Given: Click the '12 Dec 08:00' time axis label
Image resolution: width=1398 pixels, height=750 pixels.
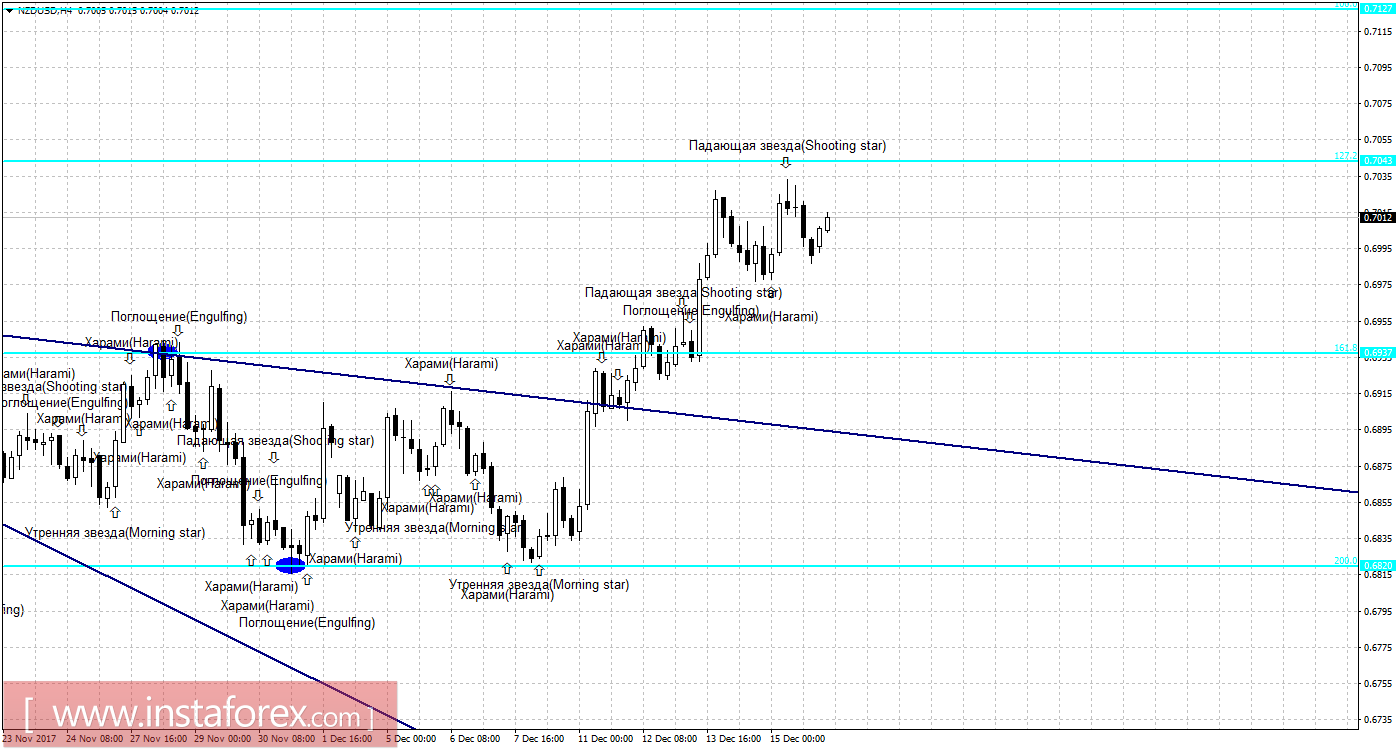Looking at the screenshot, I should [x=669, y=739].
